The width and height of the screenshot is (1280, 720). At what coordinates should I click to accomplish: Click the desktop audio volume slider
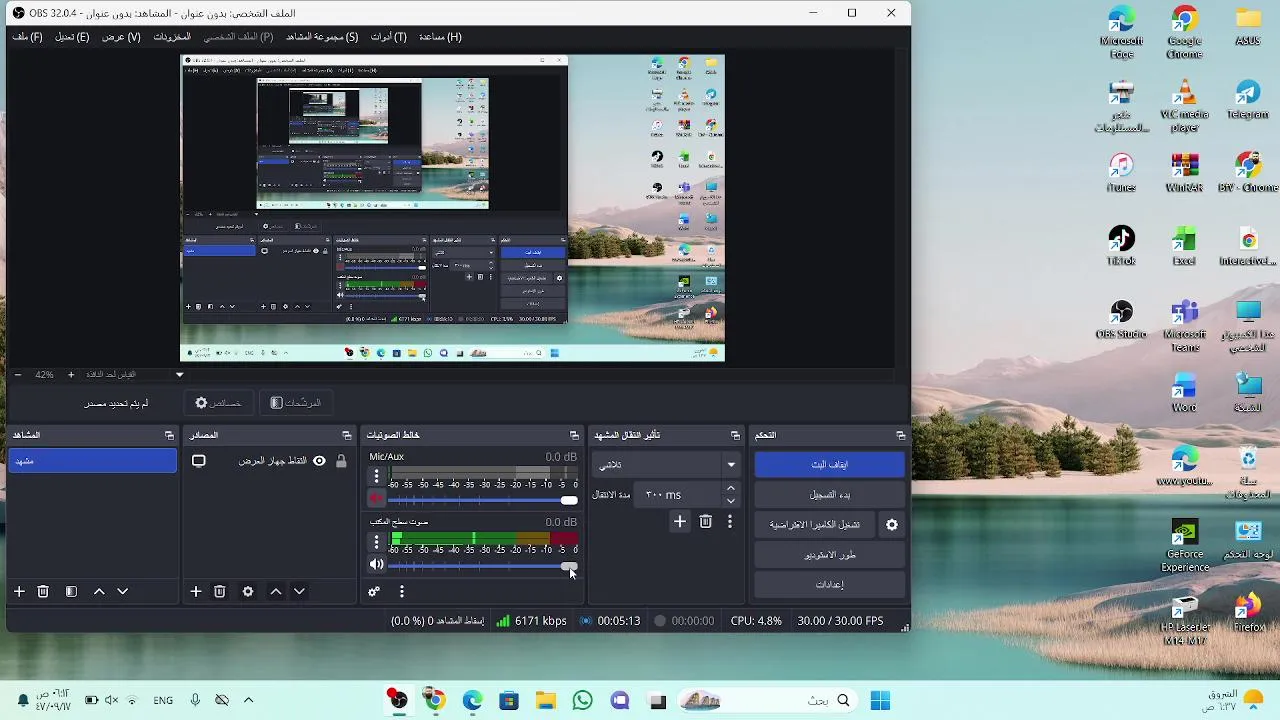482,565
